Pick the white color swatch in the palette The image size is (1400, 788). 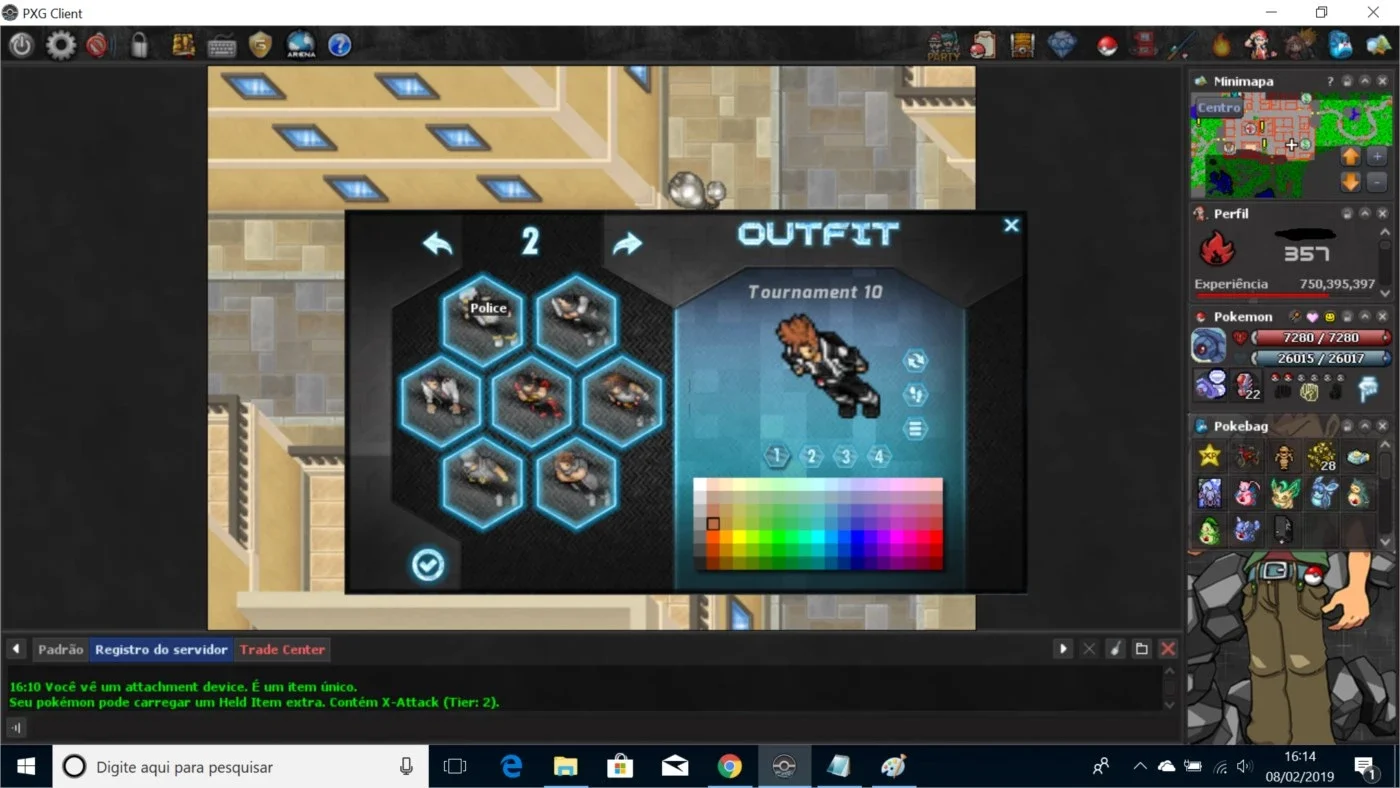pos(700,485)
